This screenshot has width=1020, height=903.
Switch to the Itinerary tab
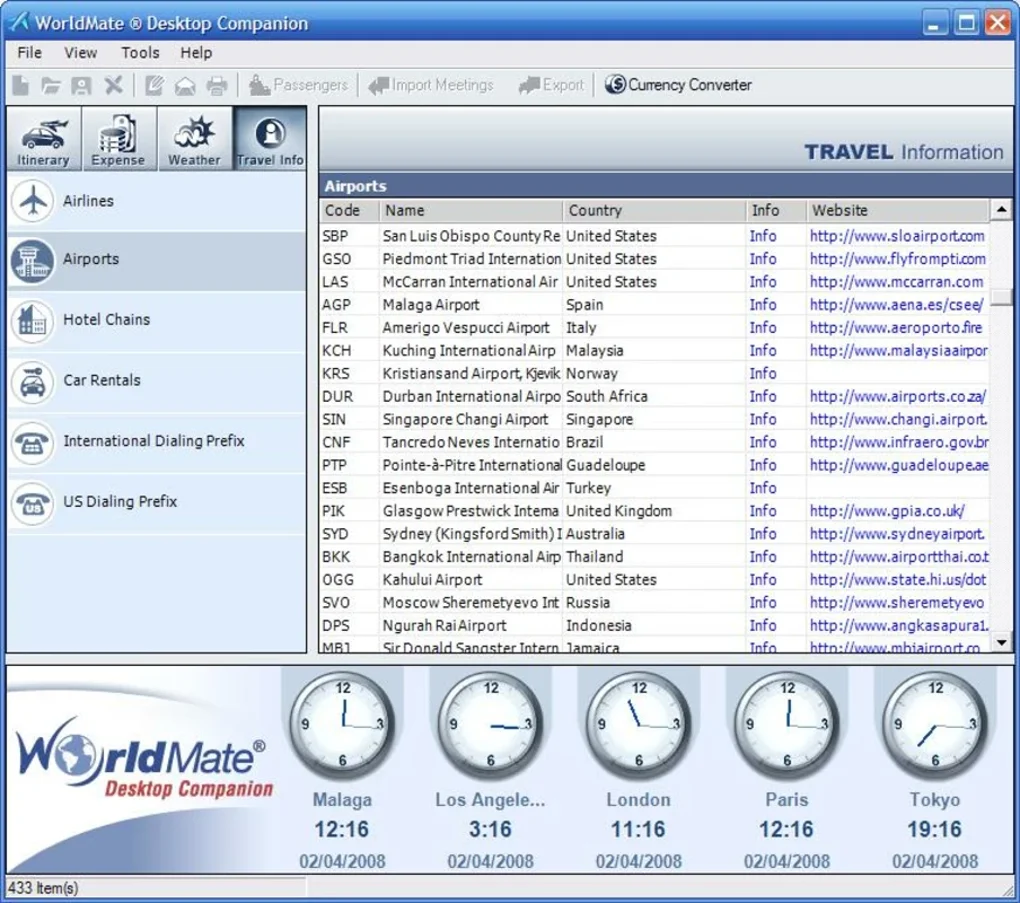click(44, 139)
